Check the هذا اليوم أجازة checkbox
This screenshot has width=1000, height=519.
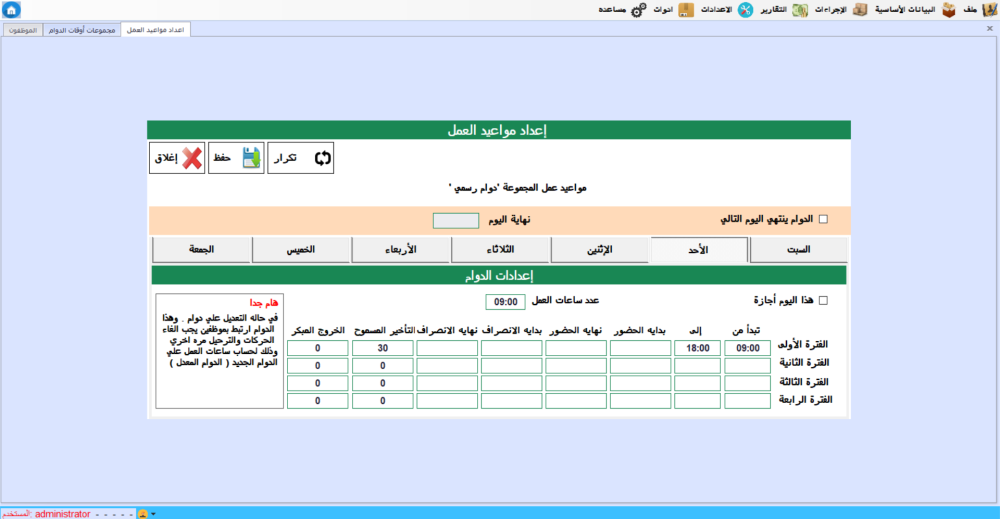(824, 300)
